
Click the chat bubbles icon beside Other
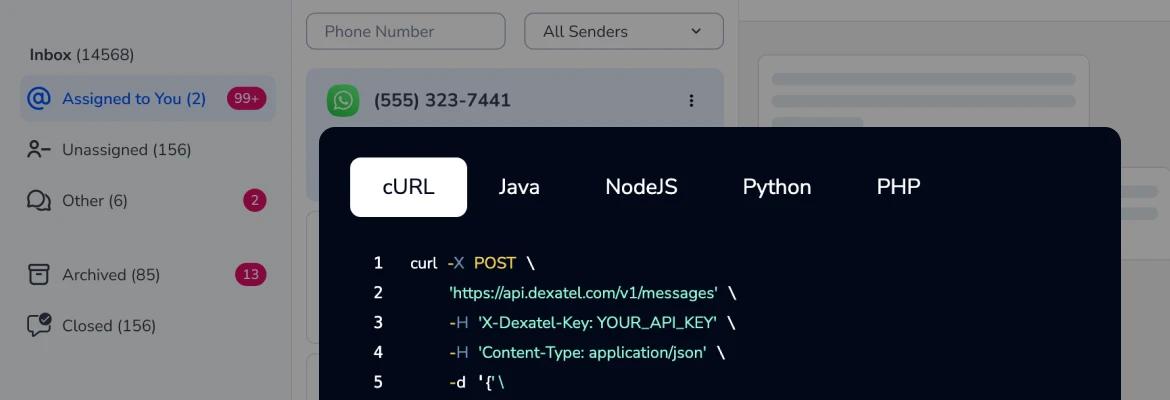[39, 201]
